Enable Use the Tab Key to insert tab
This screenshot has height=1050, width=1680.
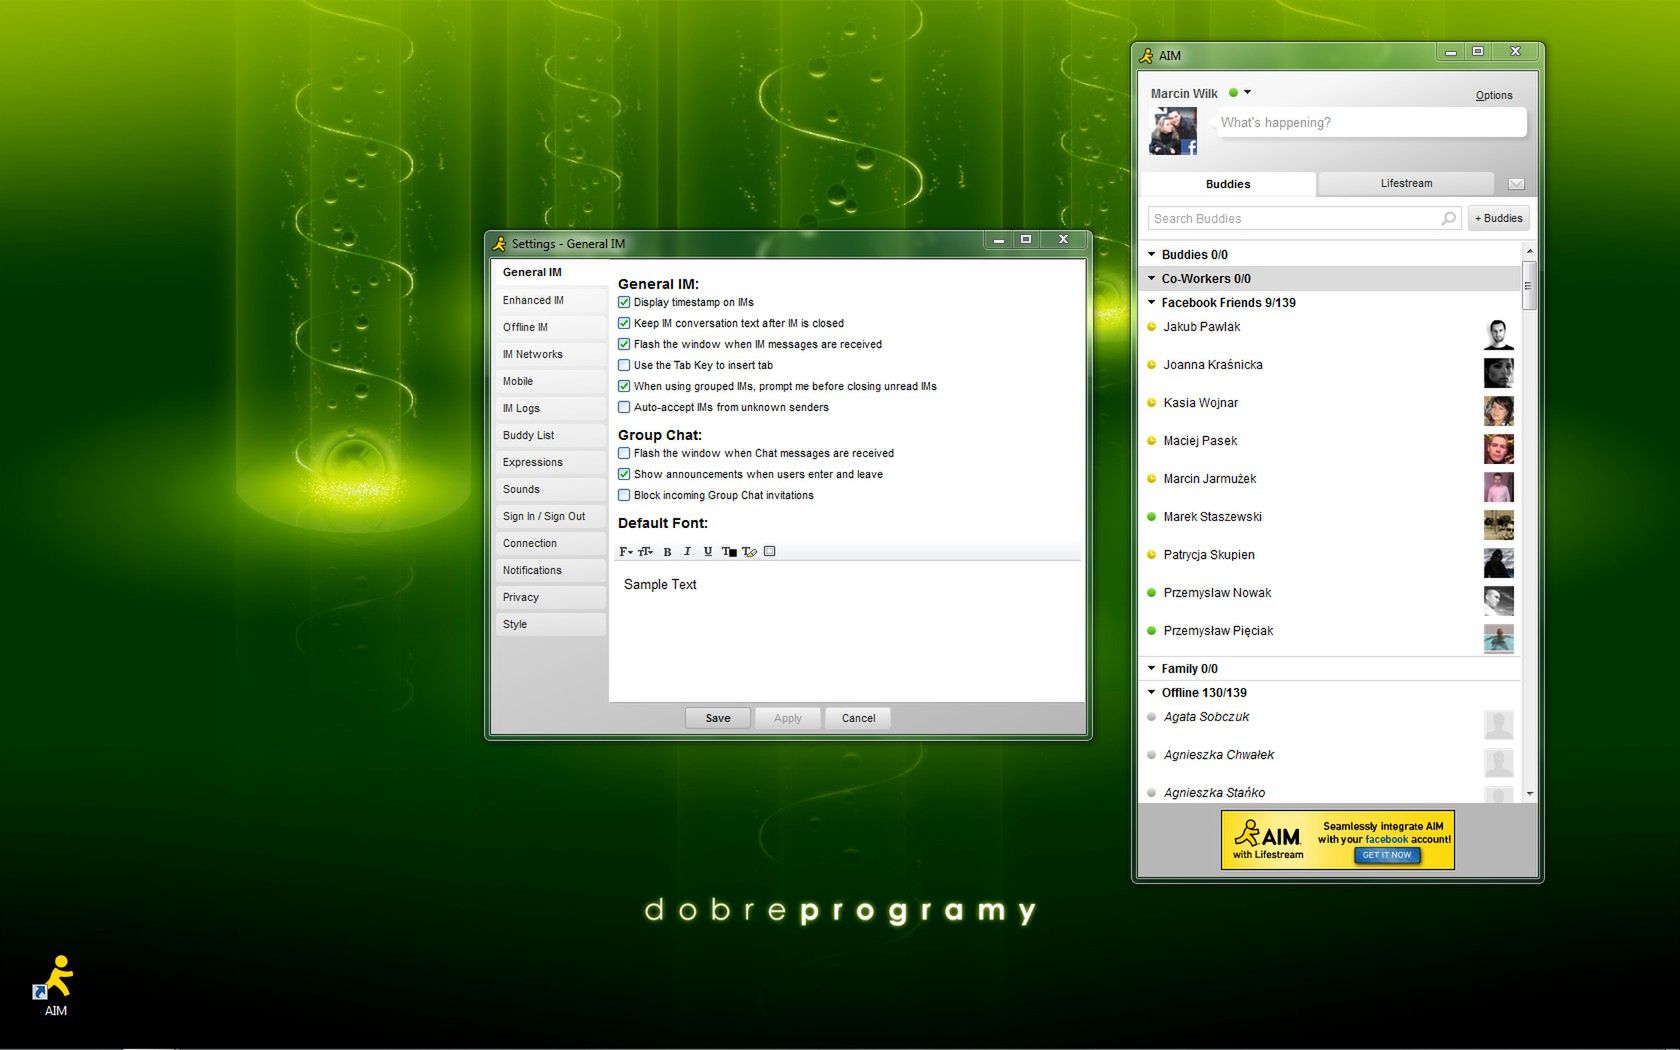[x=624, y=365]
